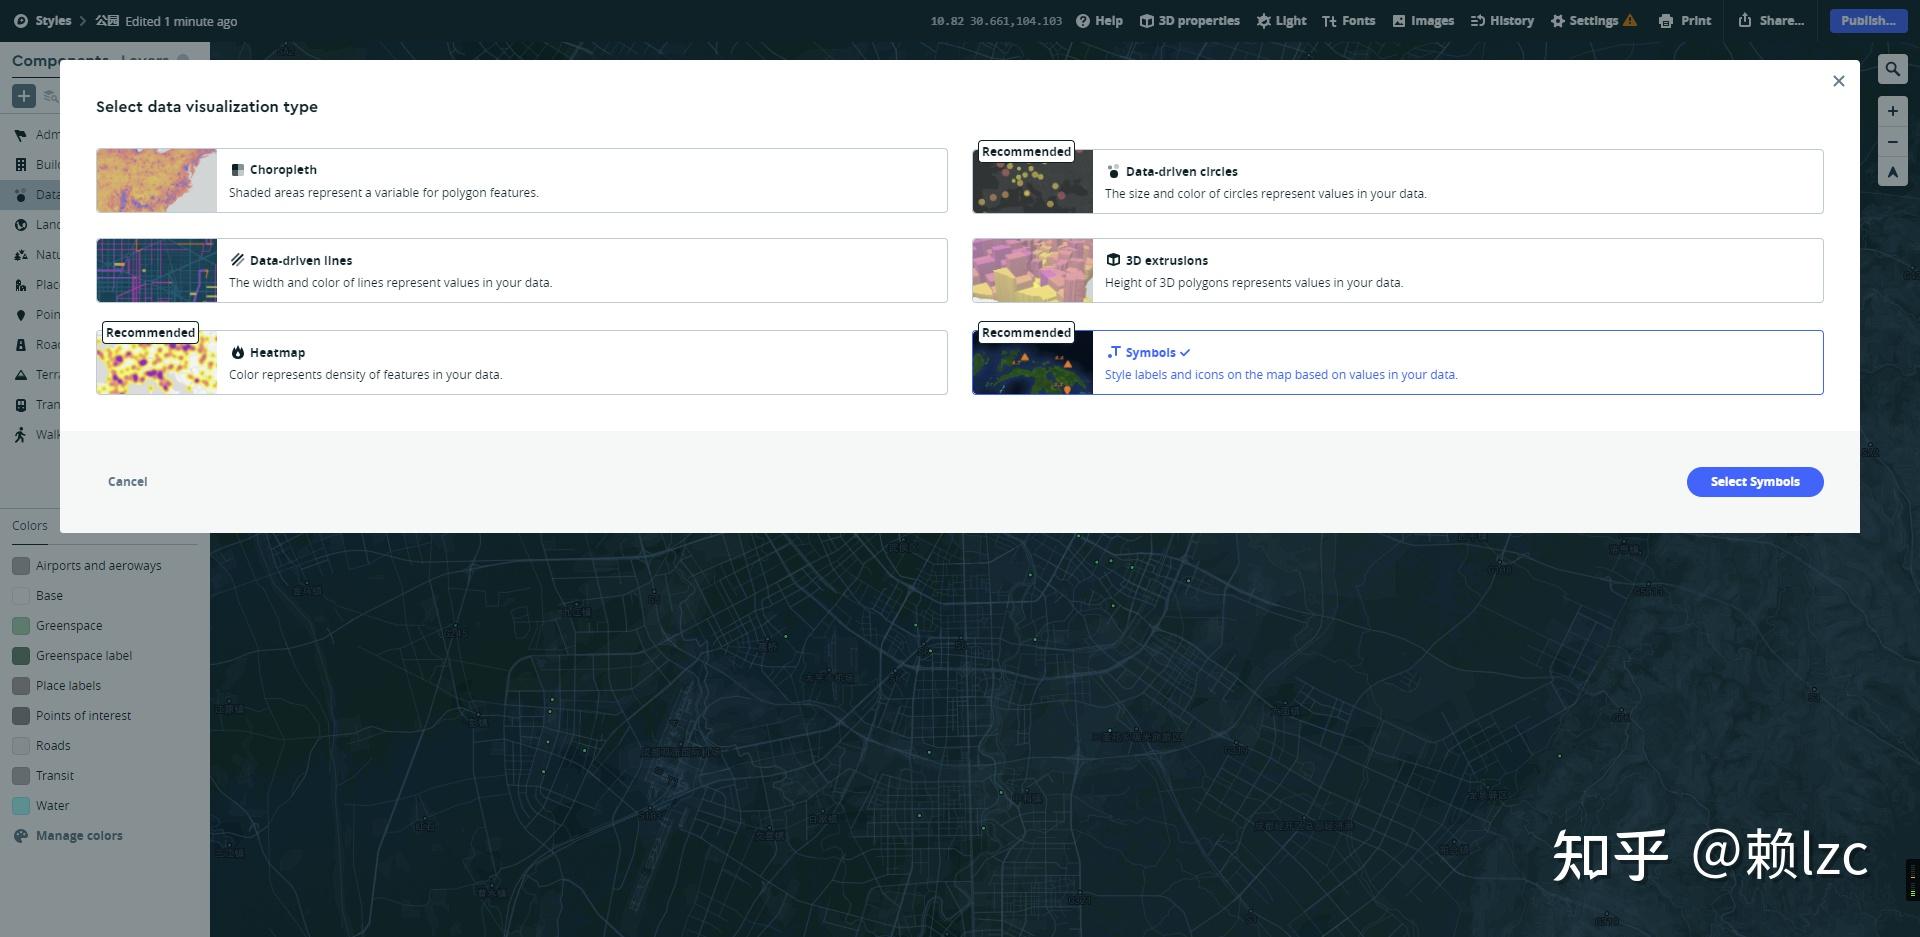1920x937 pixels.
Task: Open the Light settings icon
Action: [1281, 20]
